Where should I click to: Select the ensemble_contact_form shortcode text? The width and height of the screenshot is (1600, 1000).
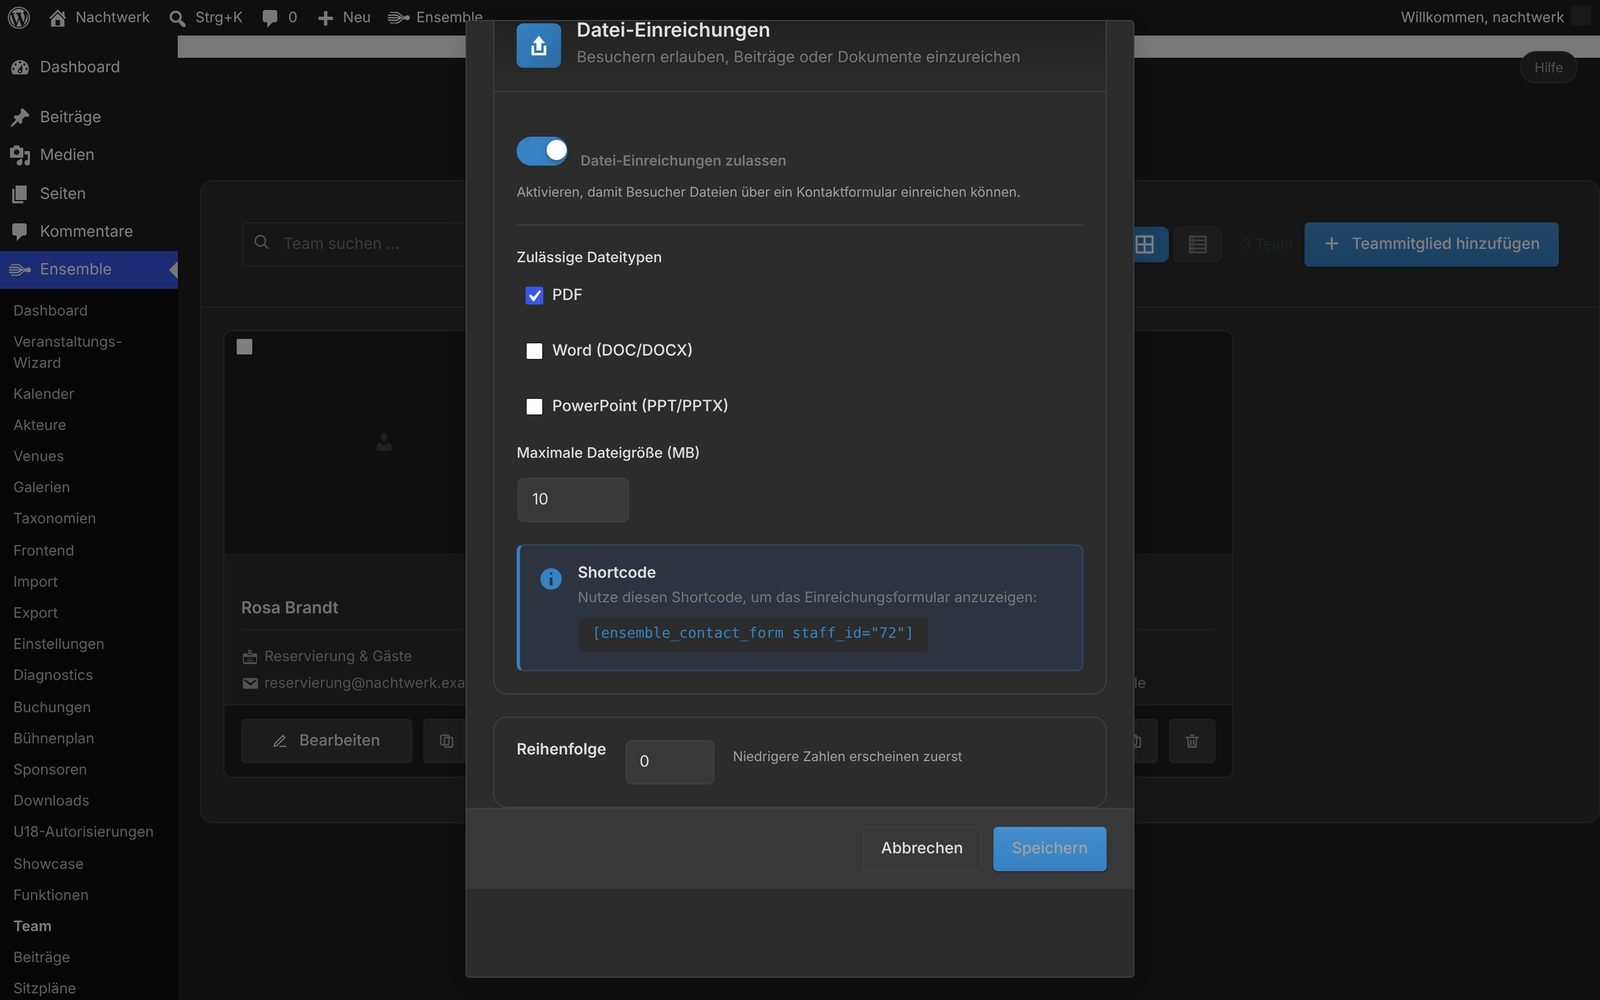click(753, 633)
